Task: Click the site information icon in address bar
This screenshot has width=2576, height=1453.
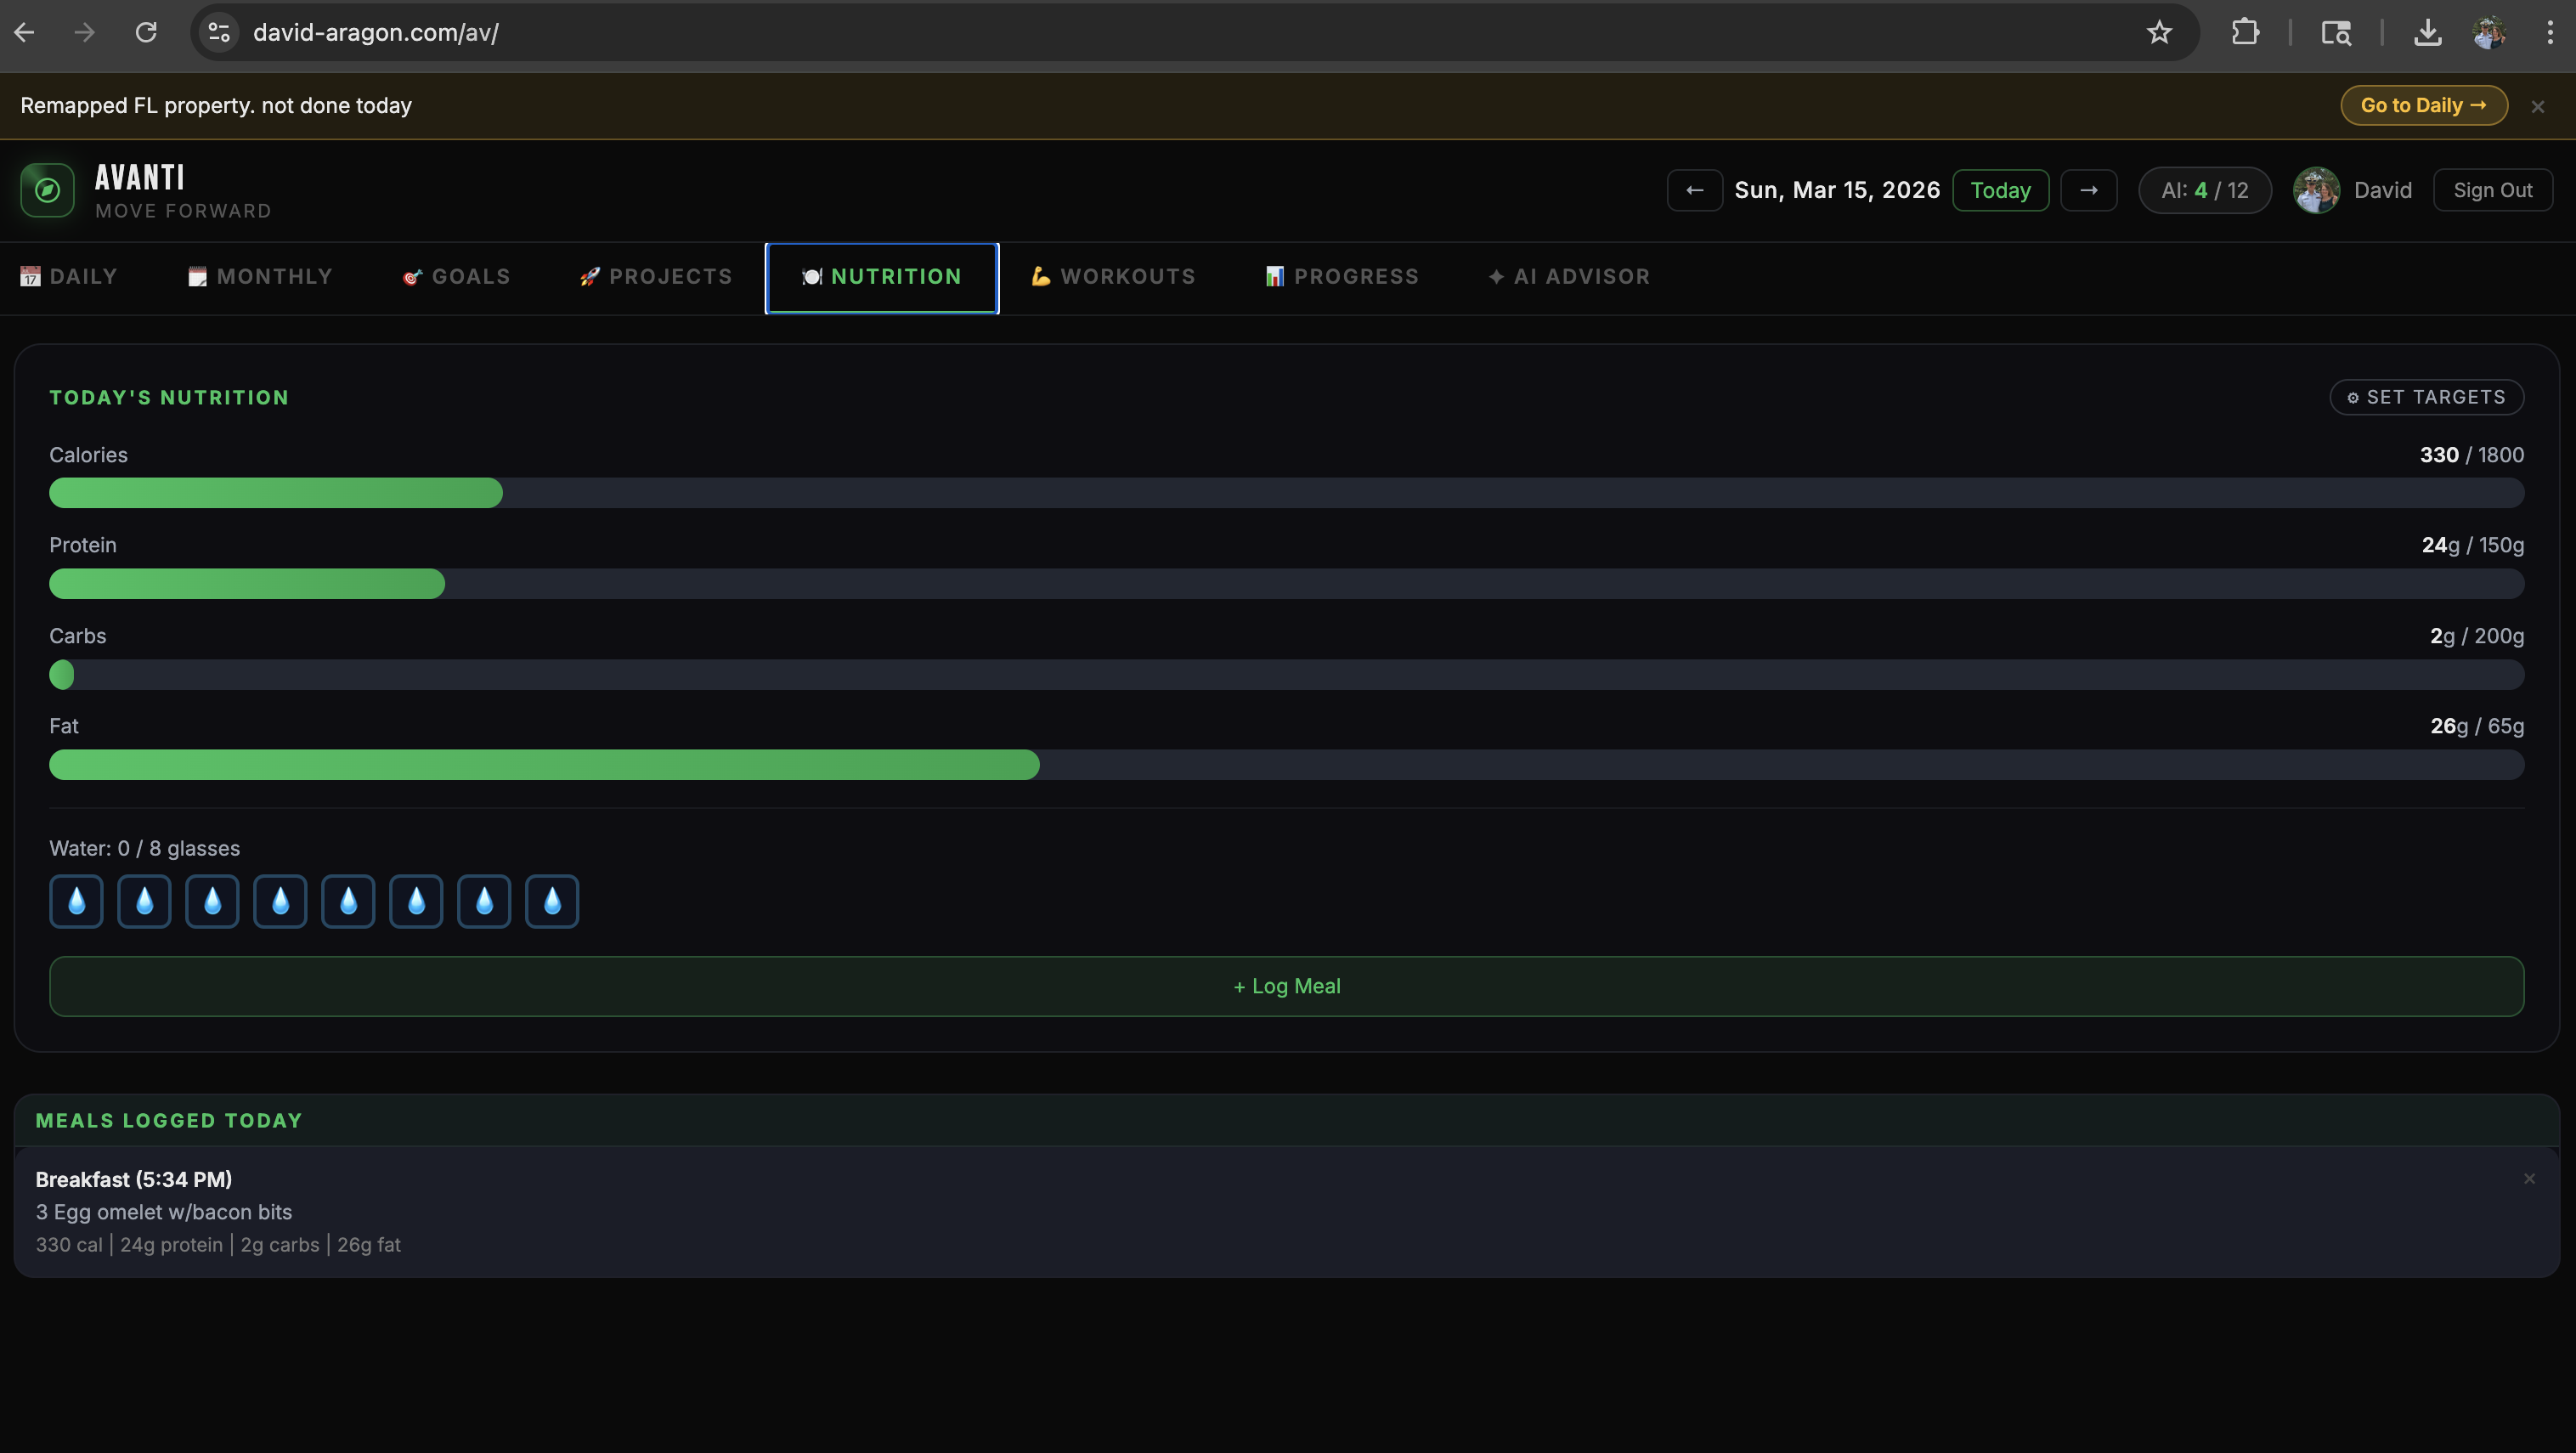Action: point(219,33)
